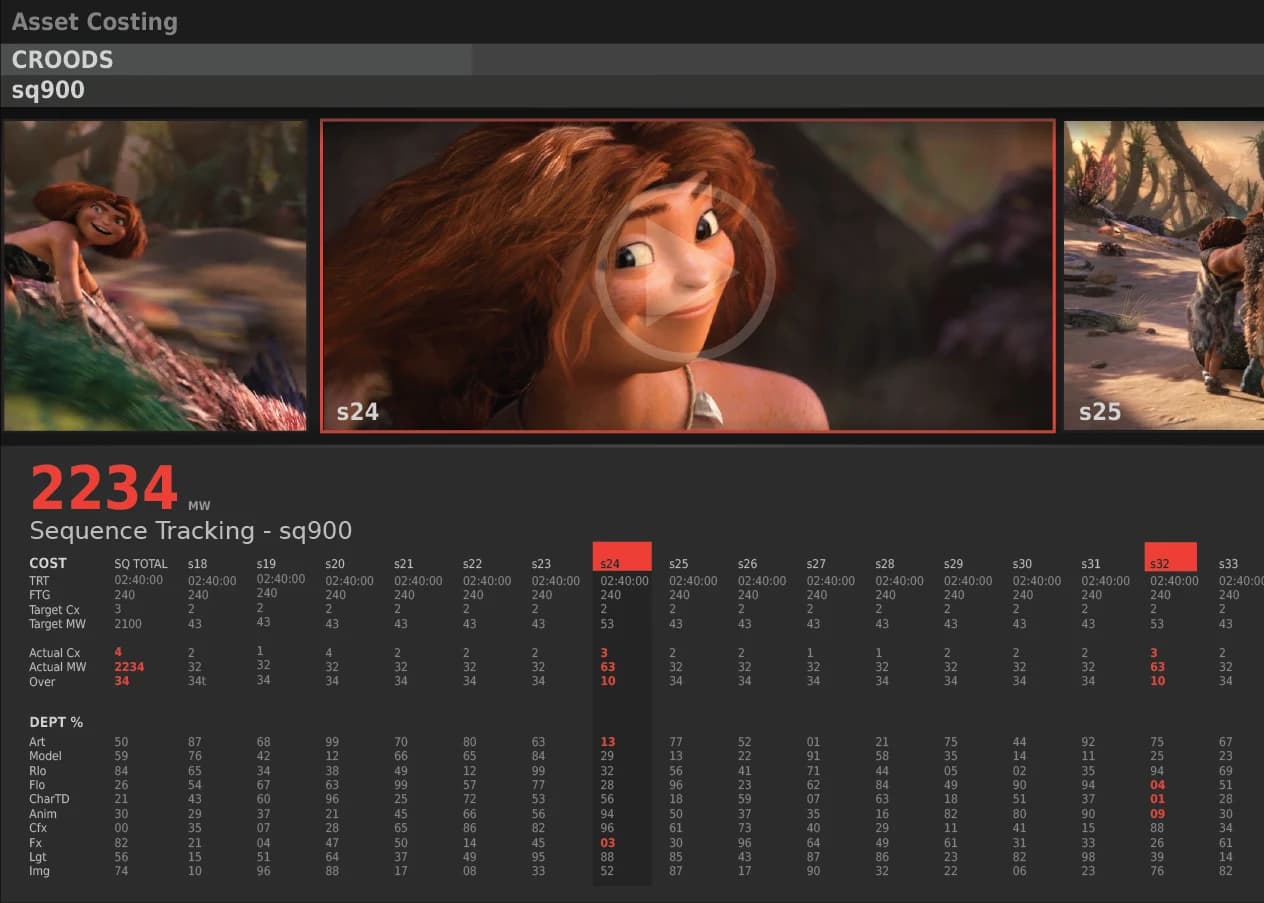The width and height of the screenshot is (1264, 903).
Task: Choose the s28 column header
Action: pos(885,564)
